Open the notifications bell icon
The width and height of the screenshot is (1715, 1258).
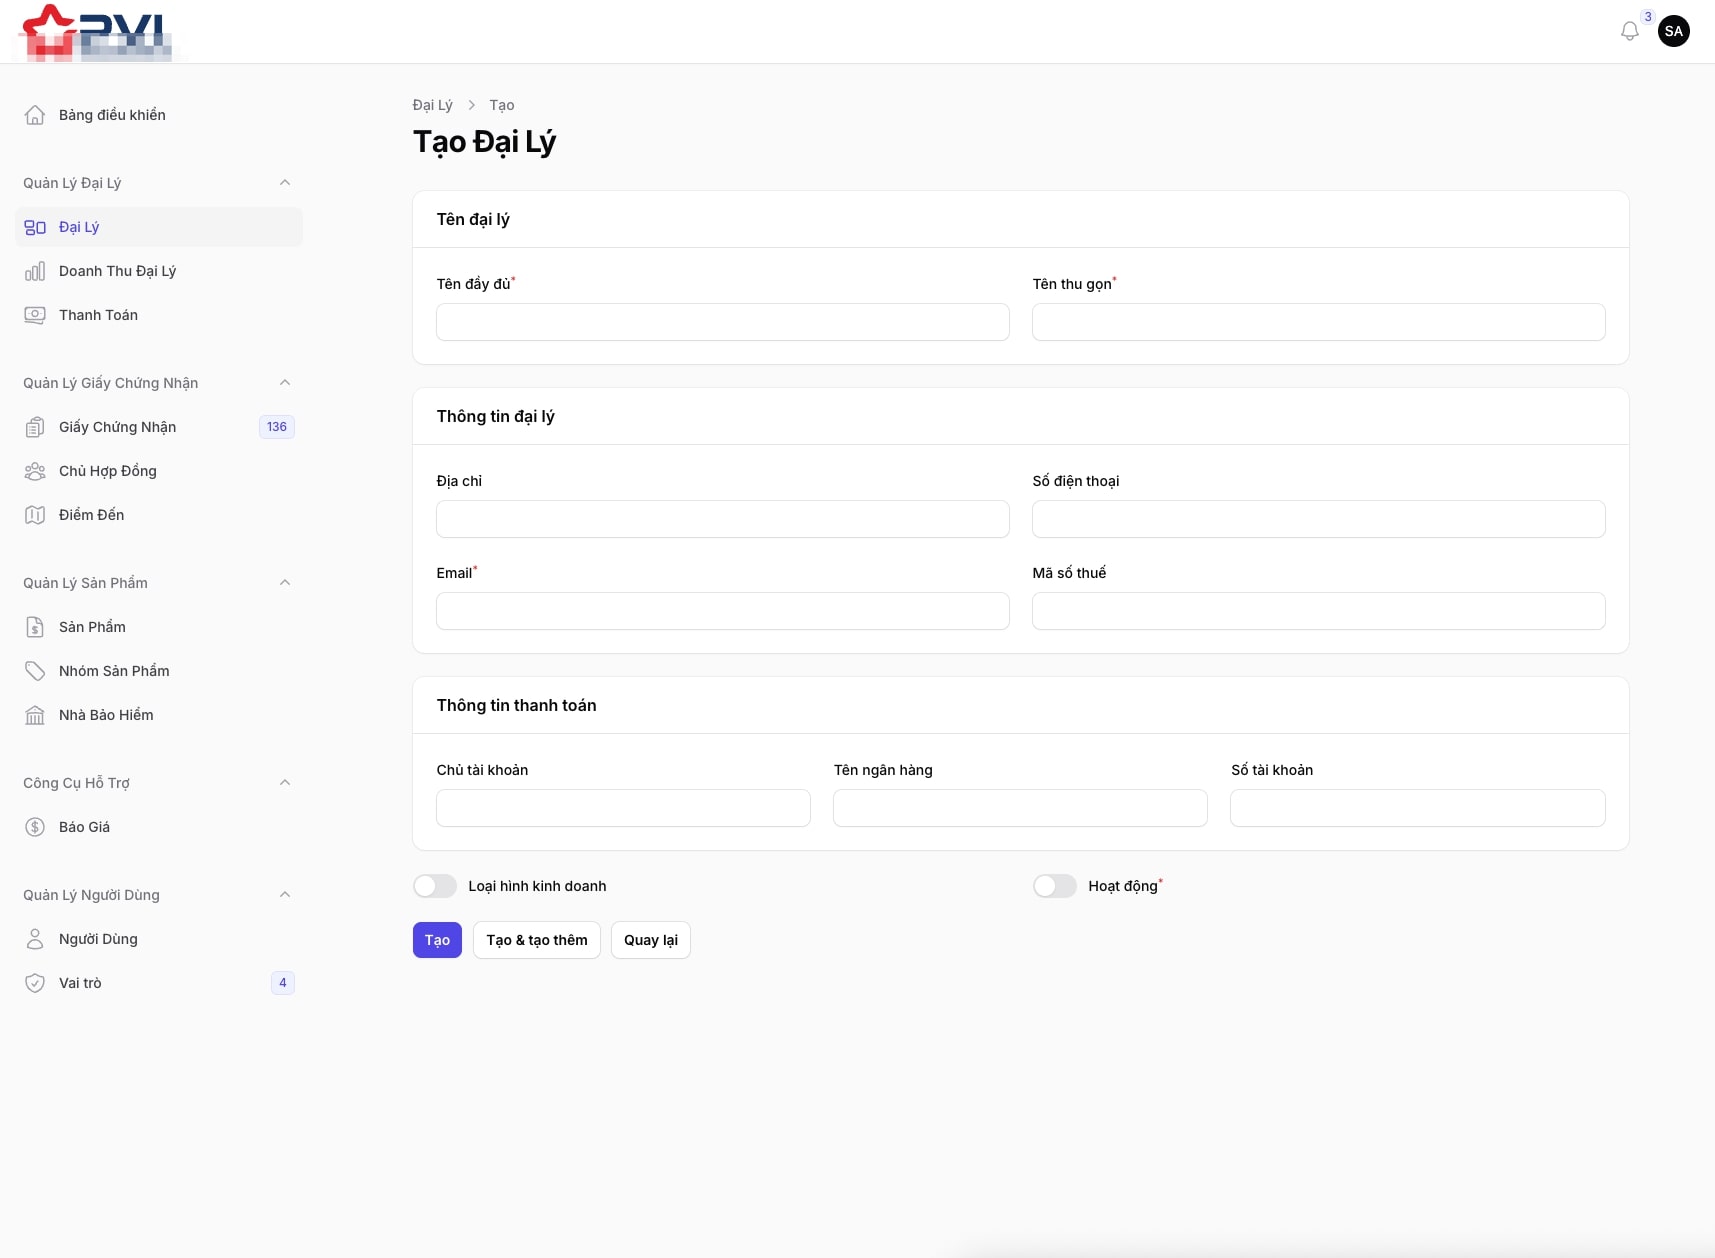pos(1629,31)
